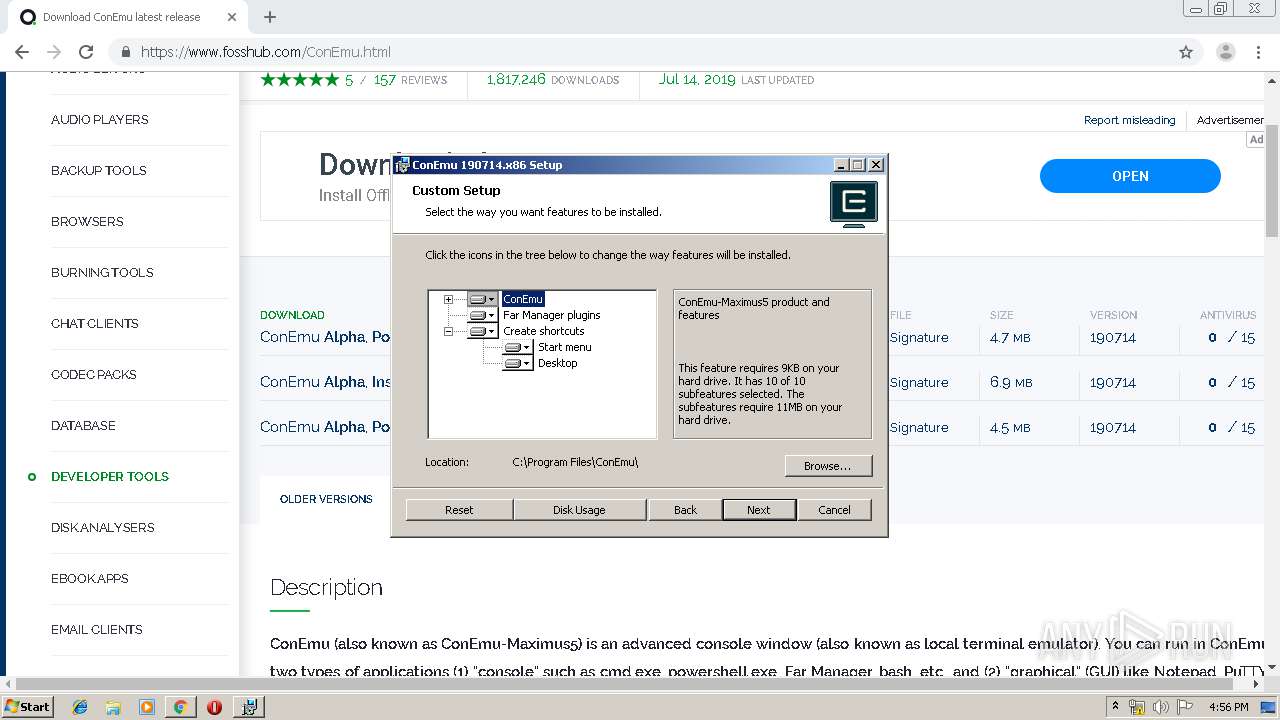1280x720 pixels.
Task: Open Chat Clients category
Action: tap(95, 323)
